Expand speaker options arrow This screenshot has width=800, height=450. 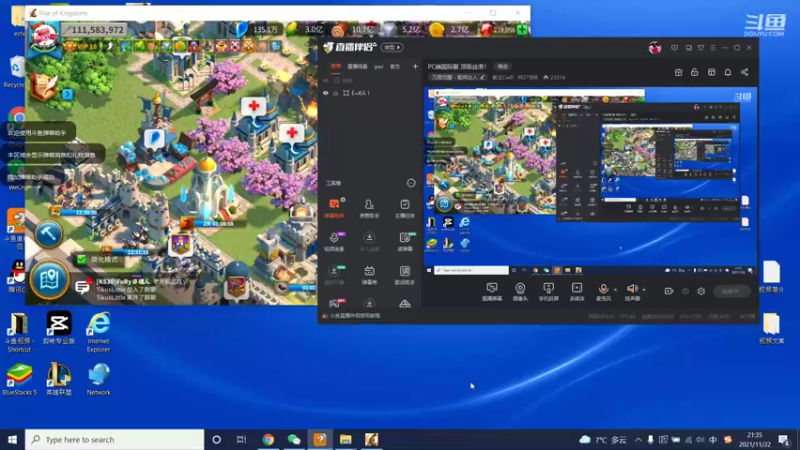pyautogui.click(x=644, y=290)
